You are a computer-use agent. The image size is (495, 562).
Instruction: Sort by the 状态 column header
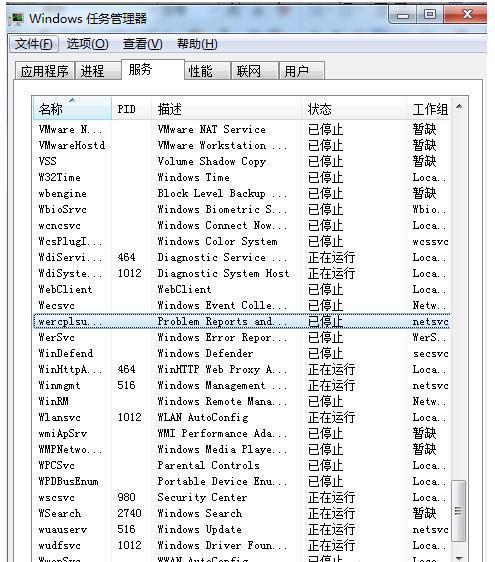coord(354,109)
